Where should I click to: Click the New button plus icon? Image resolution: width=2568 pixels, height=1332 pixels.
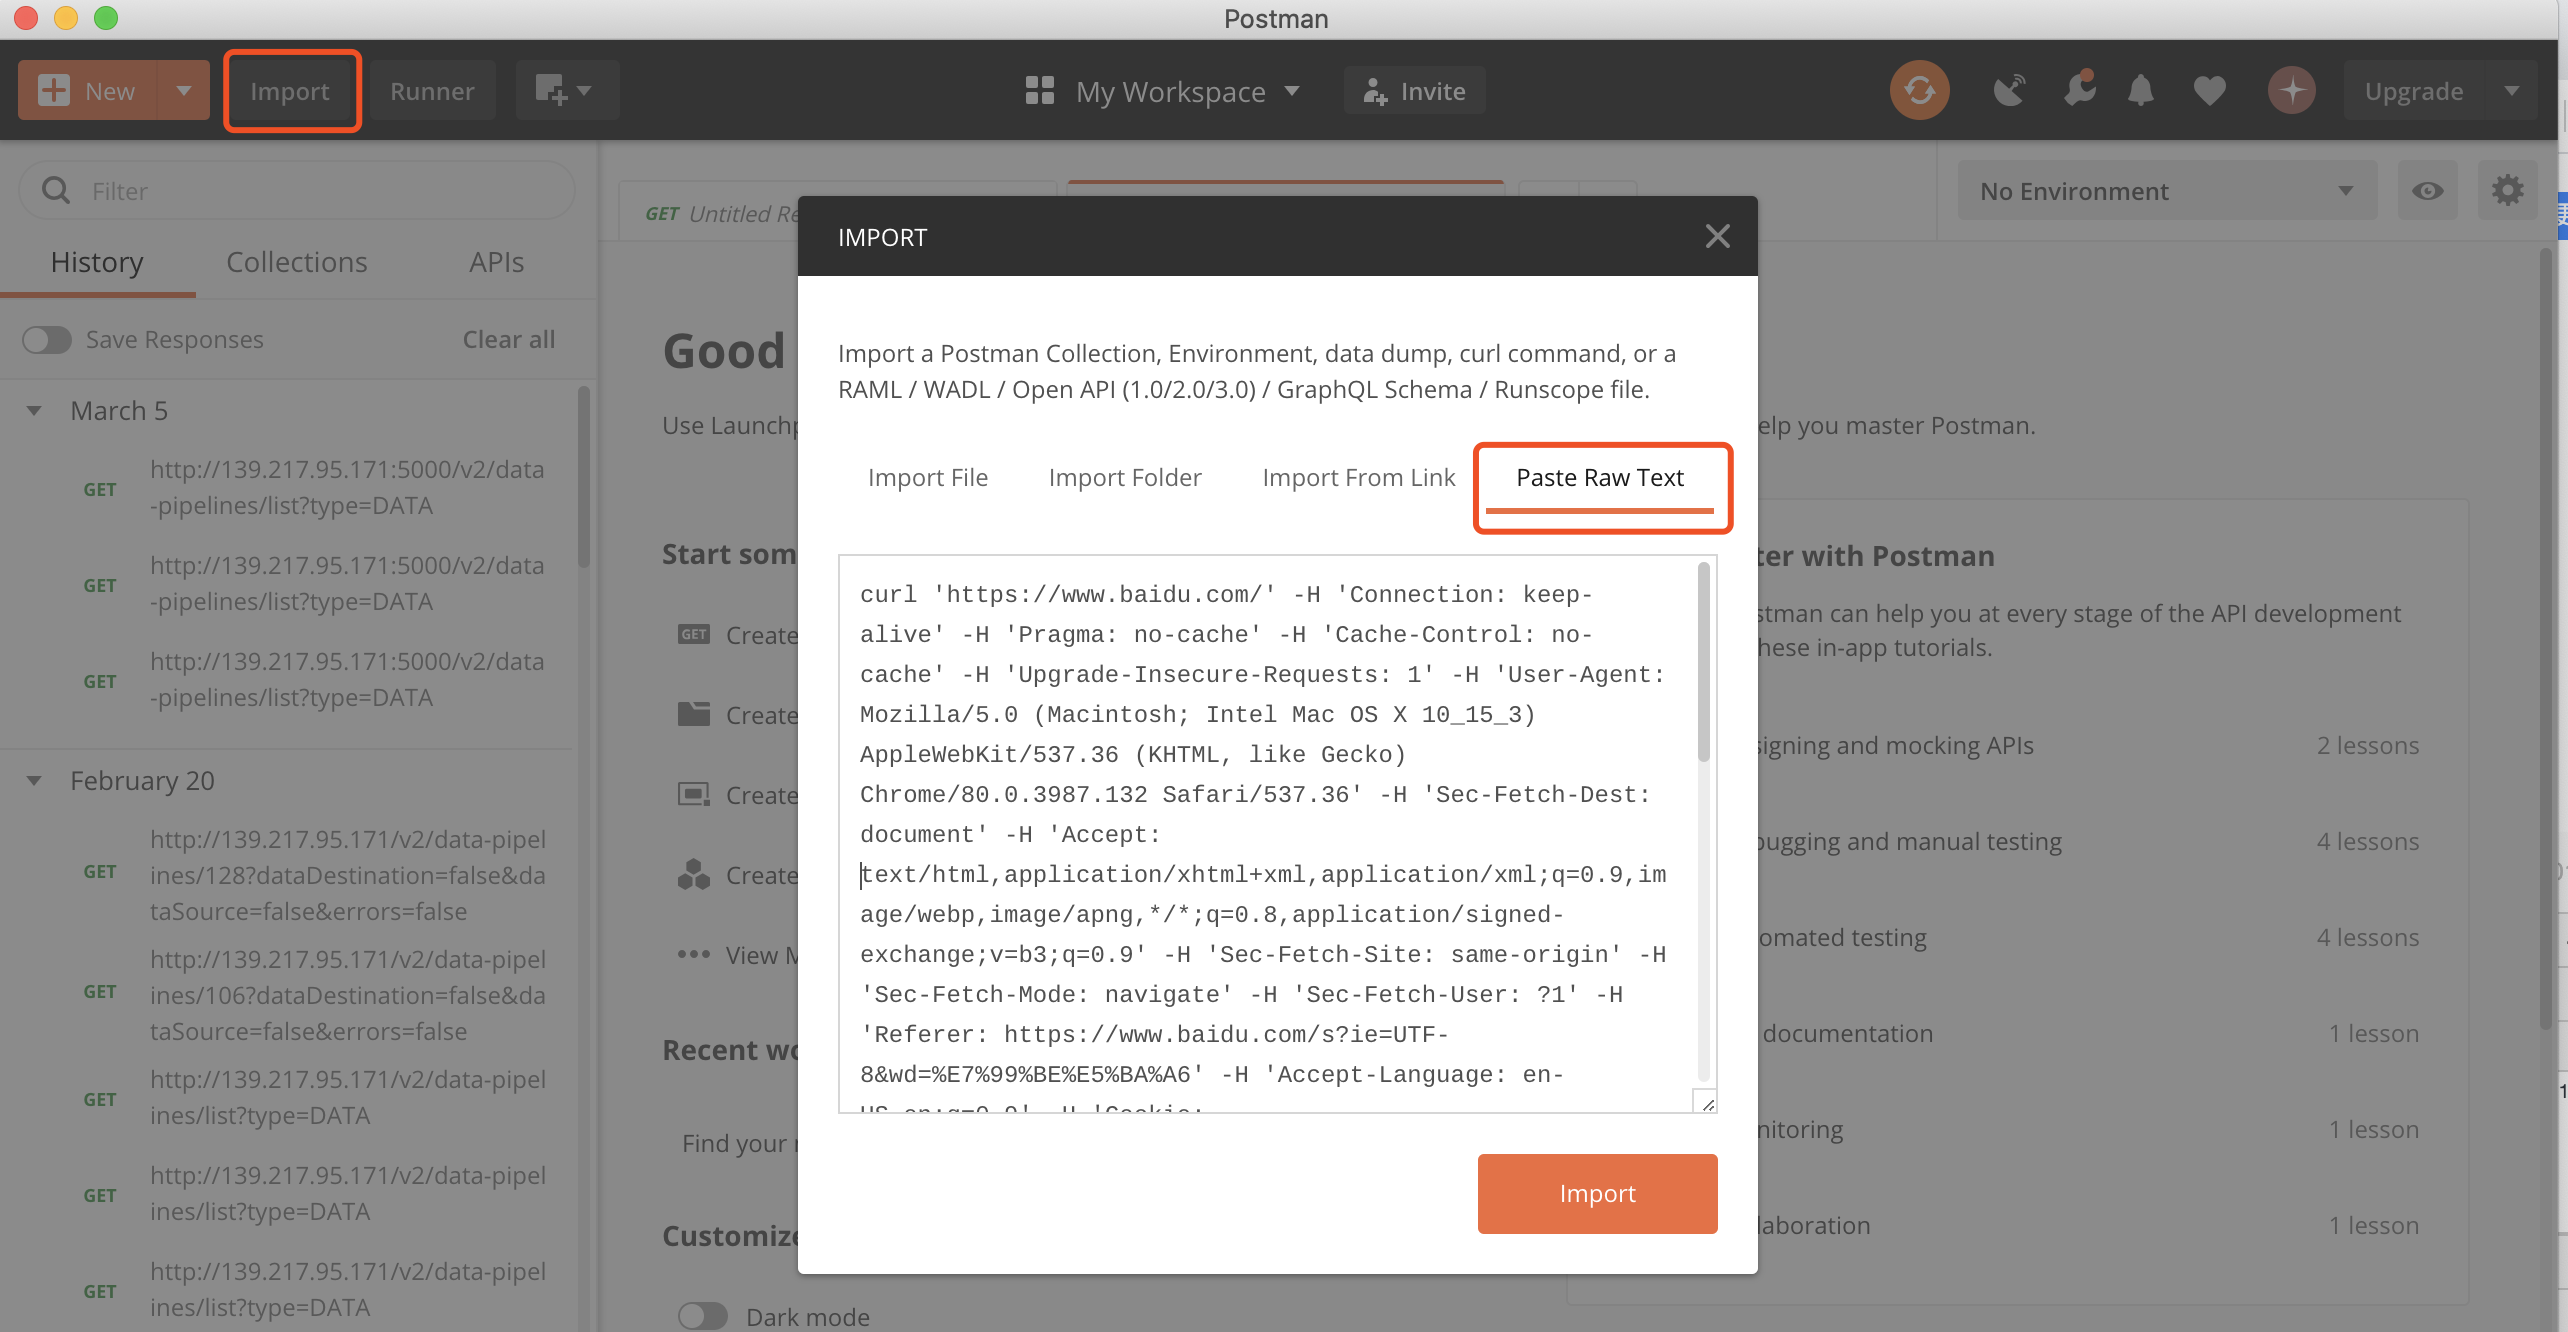[x=54, y=90]
